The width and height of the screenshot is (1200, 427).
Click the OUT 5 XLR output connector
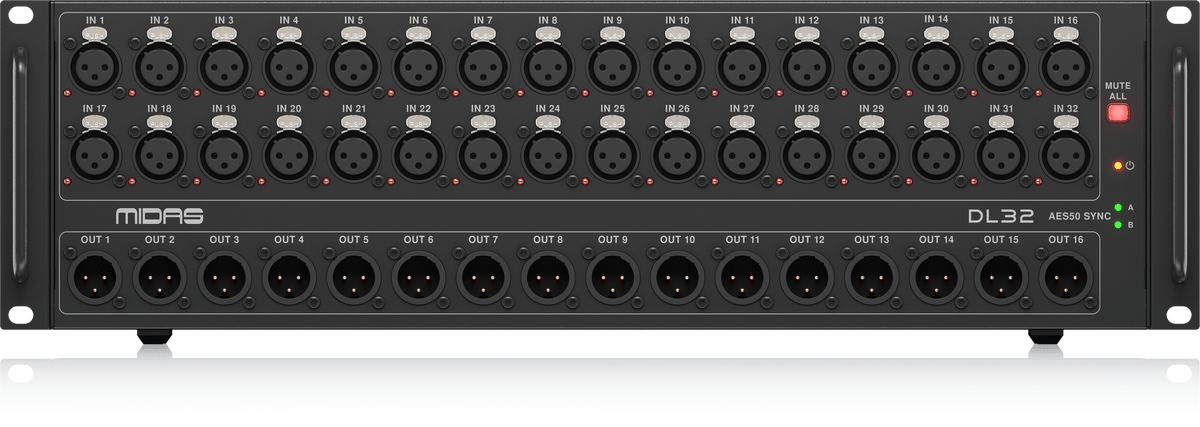pos(354,278)
